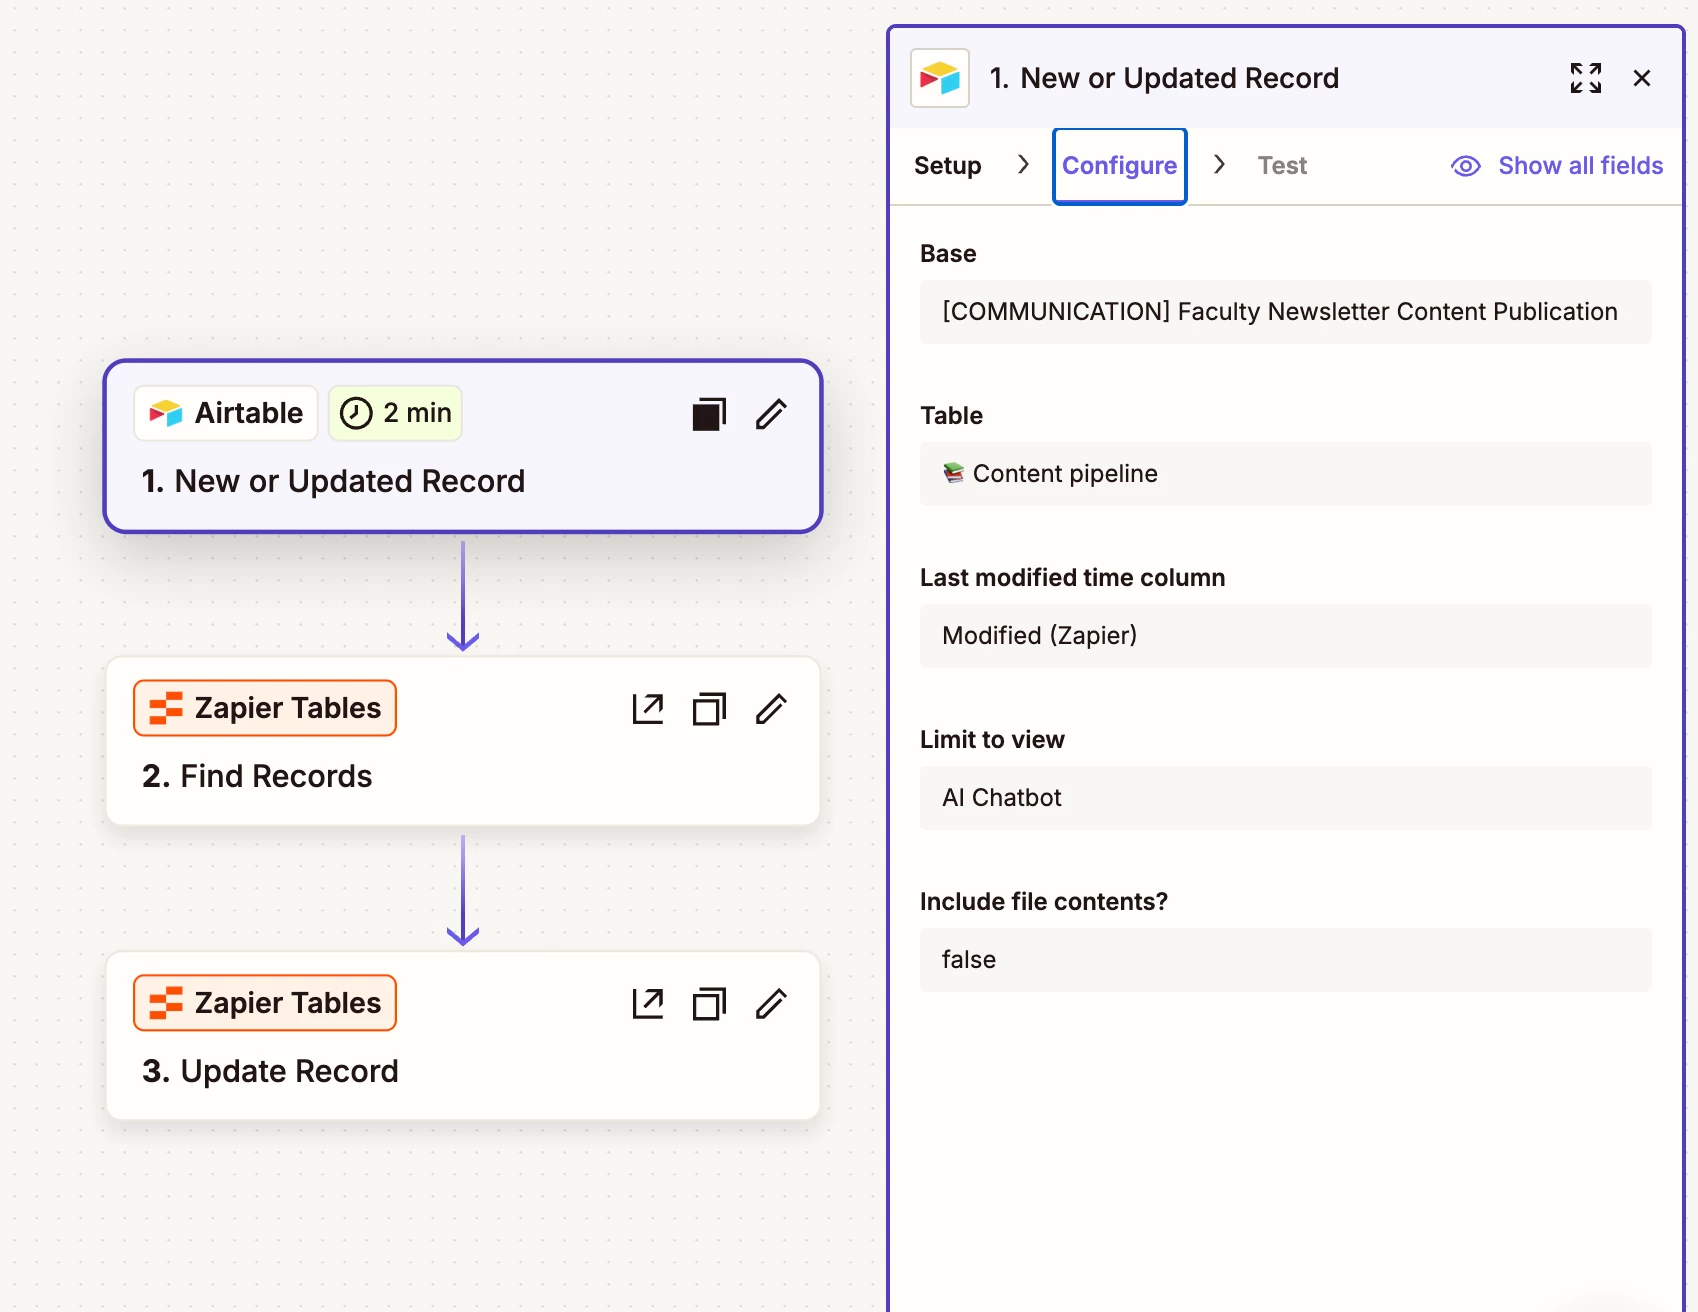Duplicate the Update Record step
The height and width of the screenshot is (1312, 1698).
coord(709,1004)
